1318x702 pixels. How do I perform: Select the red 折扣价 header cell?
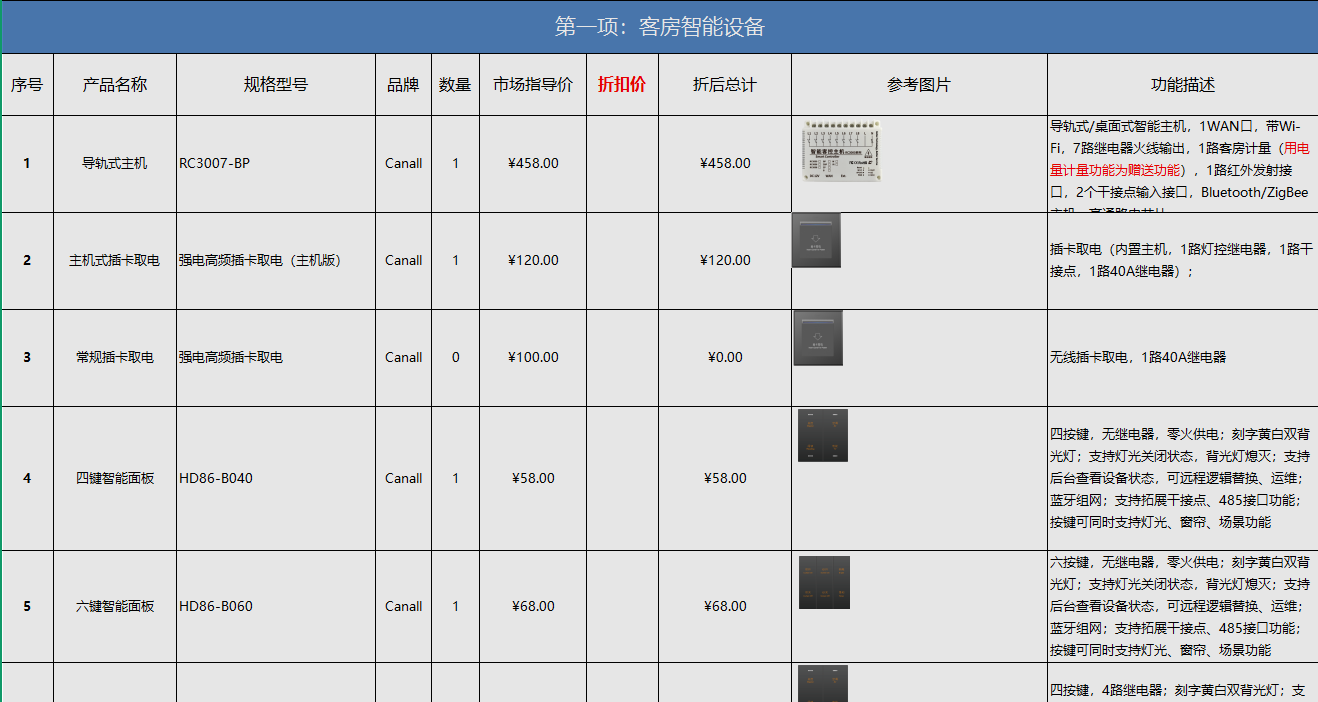click(x=622, y=85)
